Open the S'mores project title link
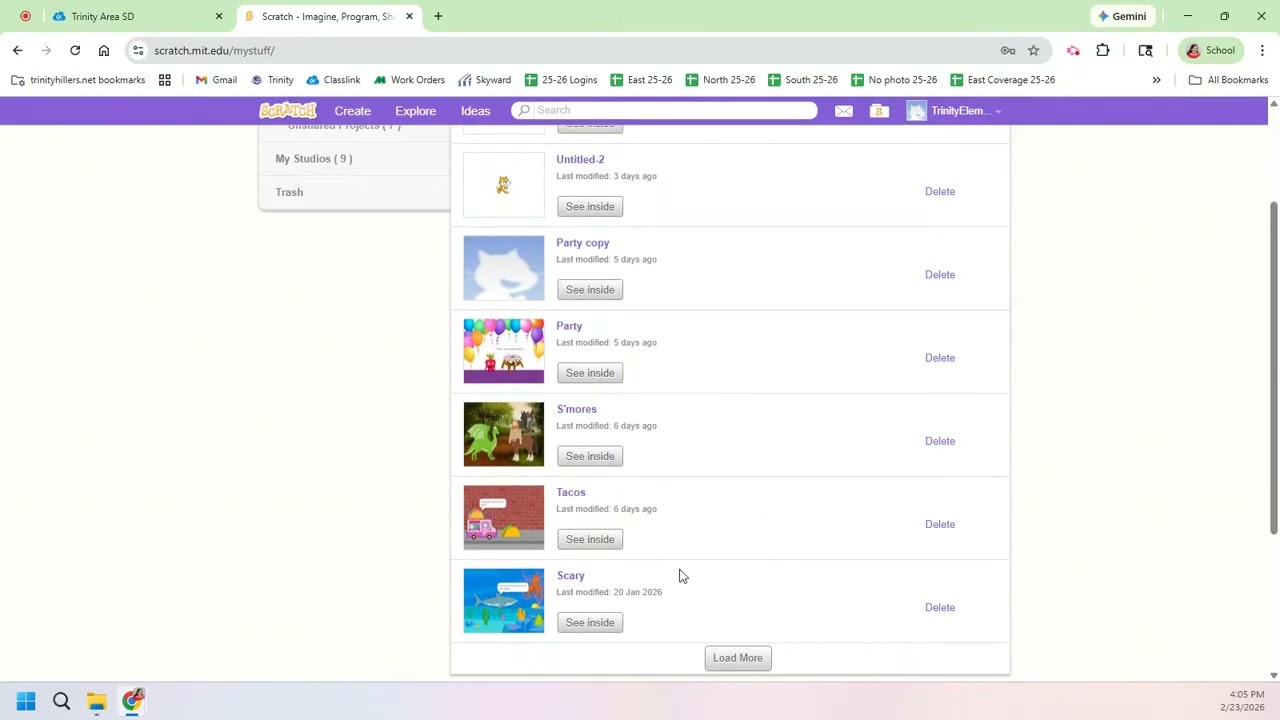Image resolution: width=1280 pixels, height=720 pixels. (577, 409)
